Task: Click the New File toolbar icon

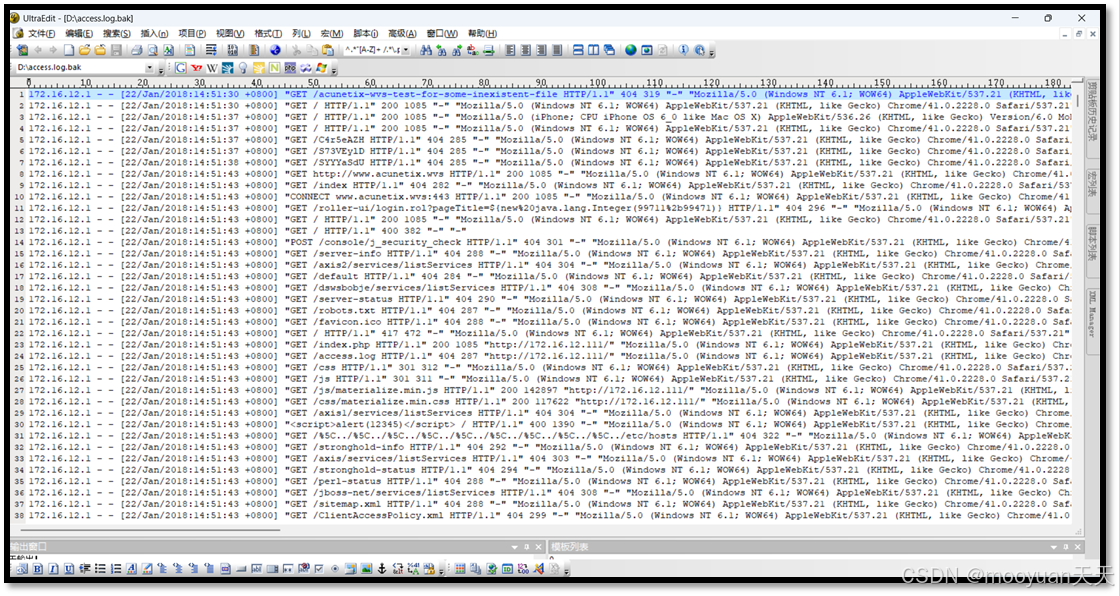Action: 69,50
